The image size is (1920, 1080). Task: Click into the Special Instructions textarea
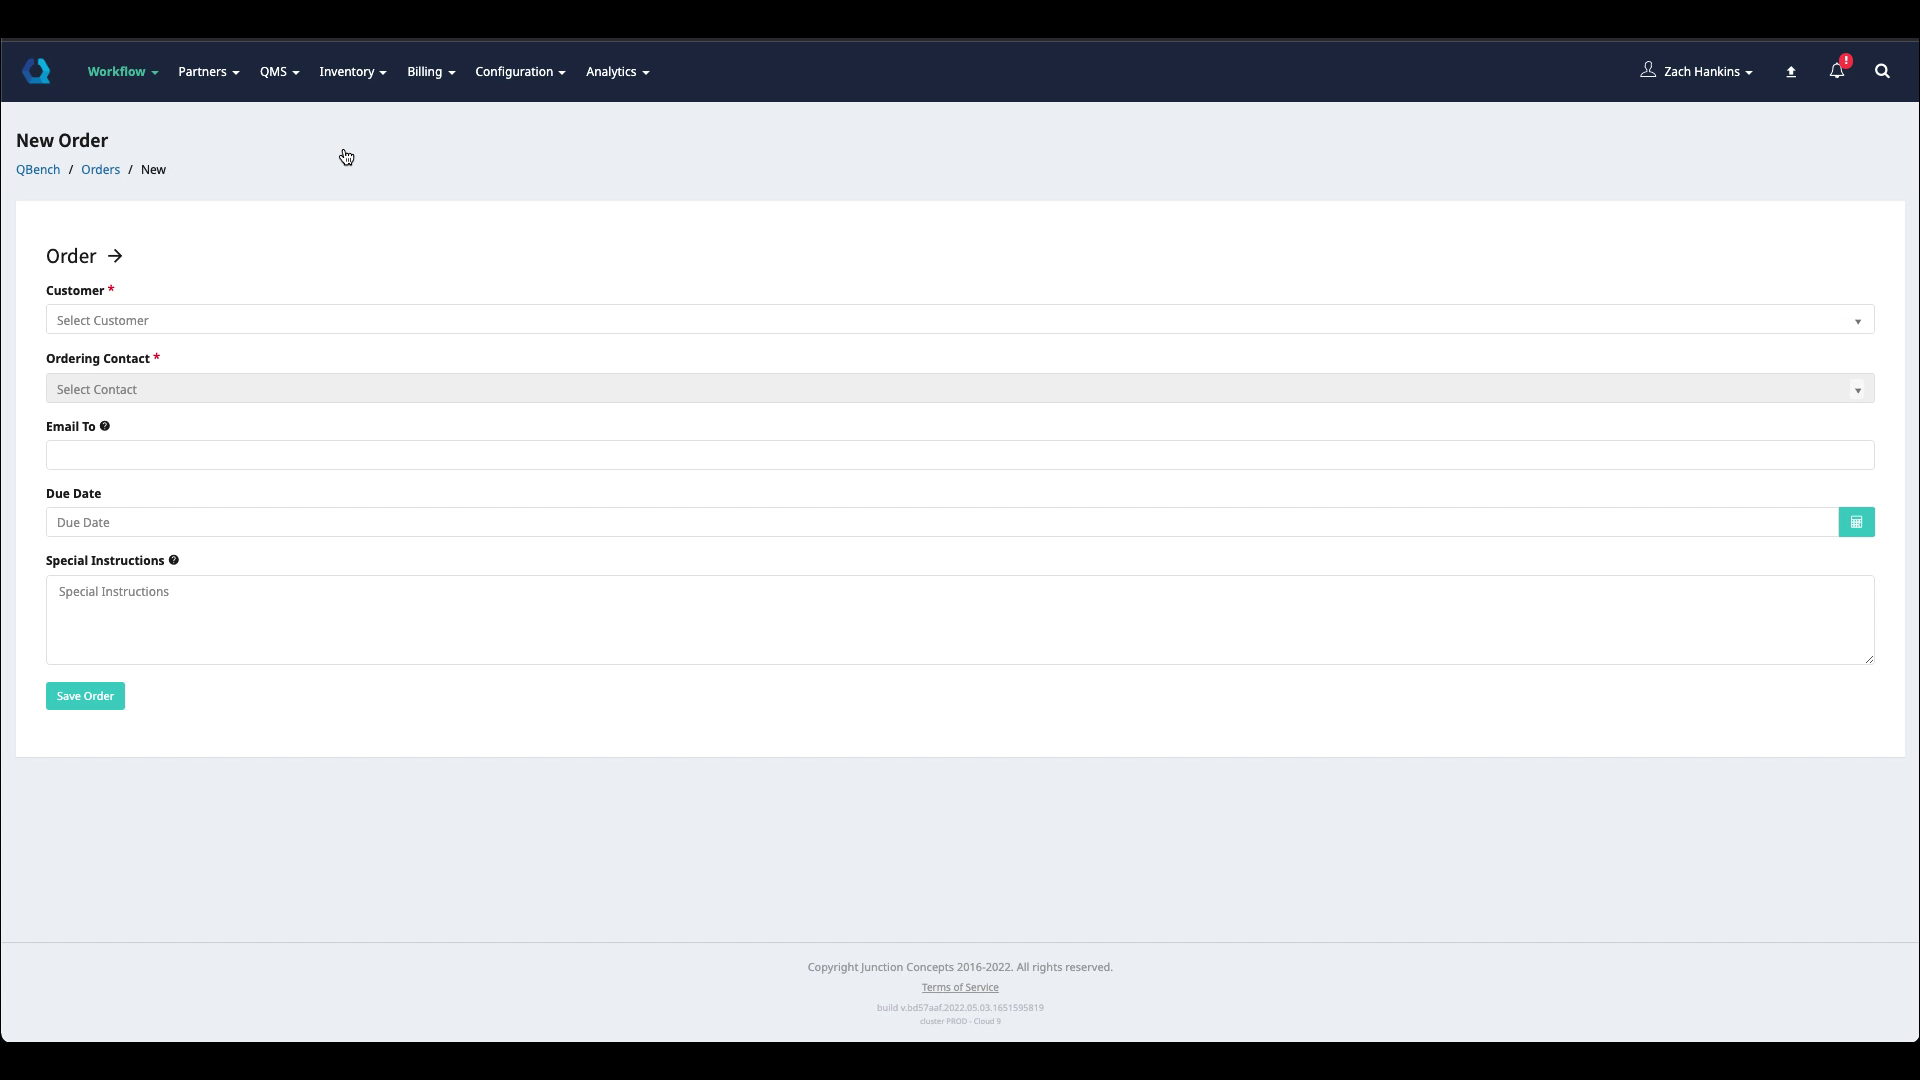[959, 620]
